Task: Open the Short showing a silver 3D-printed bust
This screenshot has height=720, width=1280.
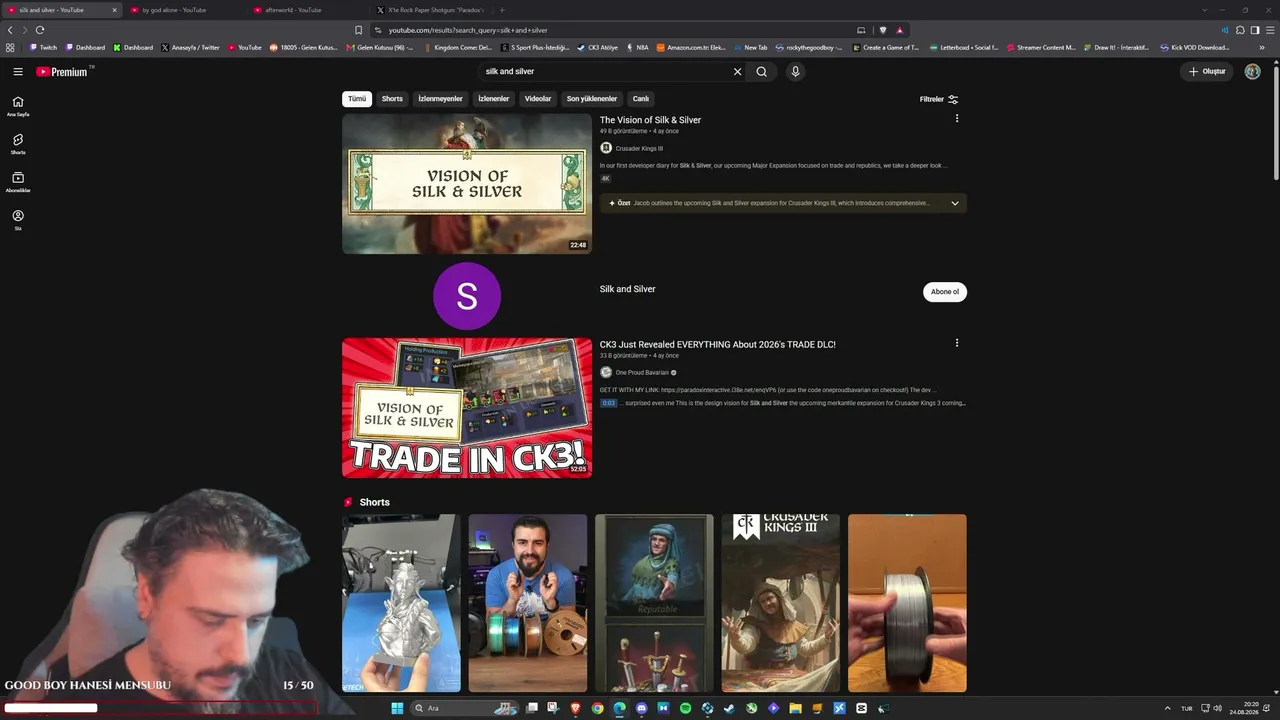Action: (401, 603)
